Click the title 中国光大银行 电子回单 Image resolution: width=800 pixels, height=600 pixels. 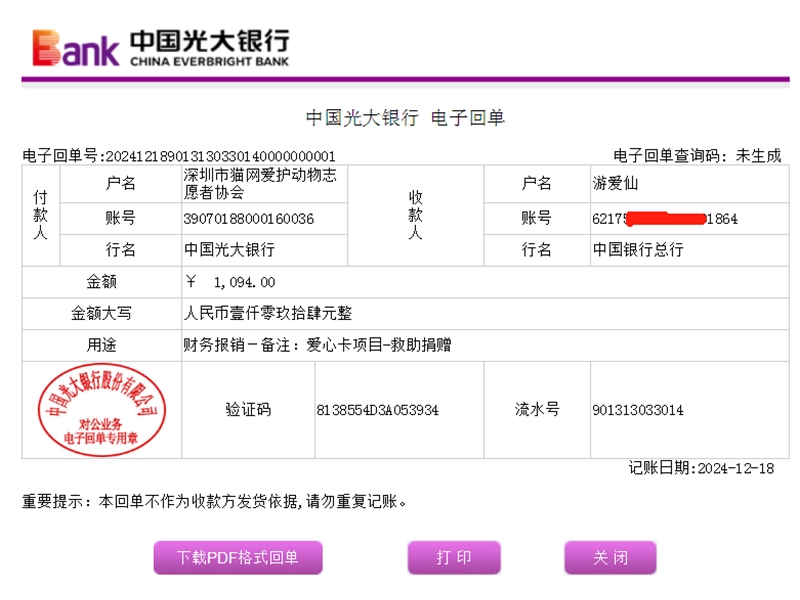click(405, 118)
